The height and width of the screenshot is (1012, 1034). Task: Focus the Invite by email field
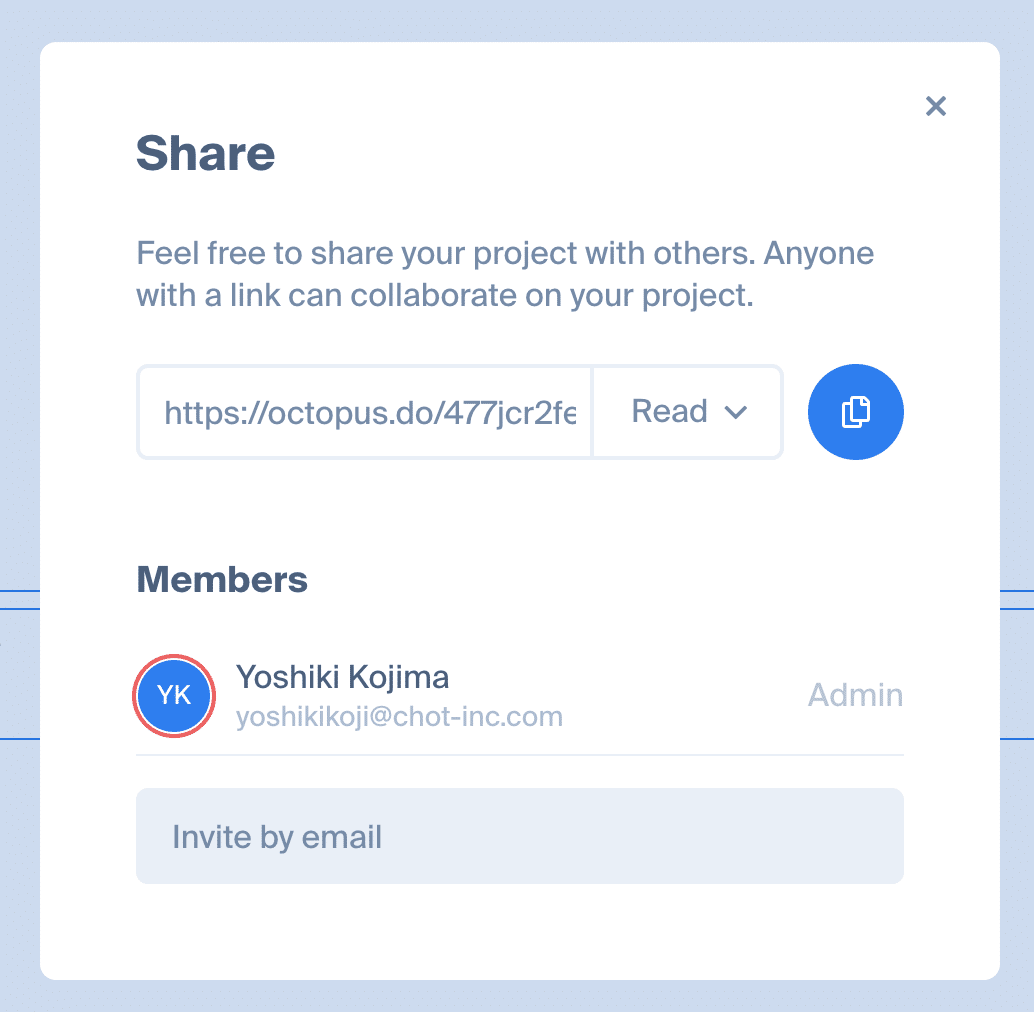point(520,836)
